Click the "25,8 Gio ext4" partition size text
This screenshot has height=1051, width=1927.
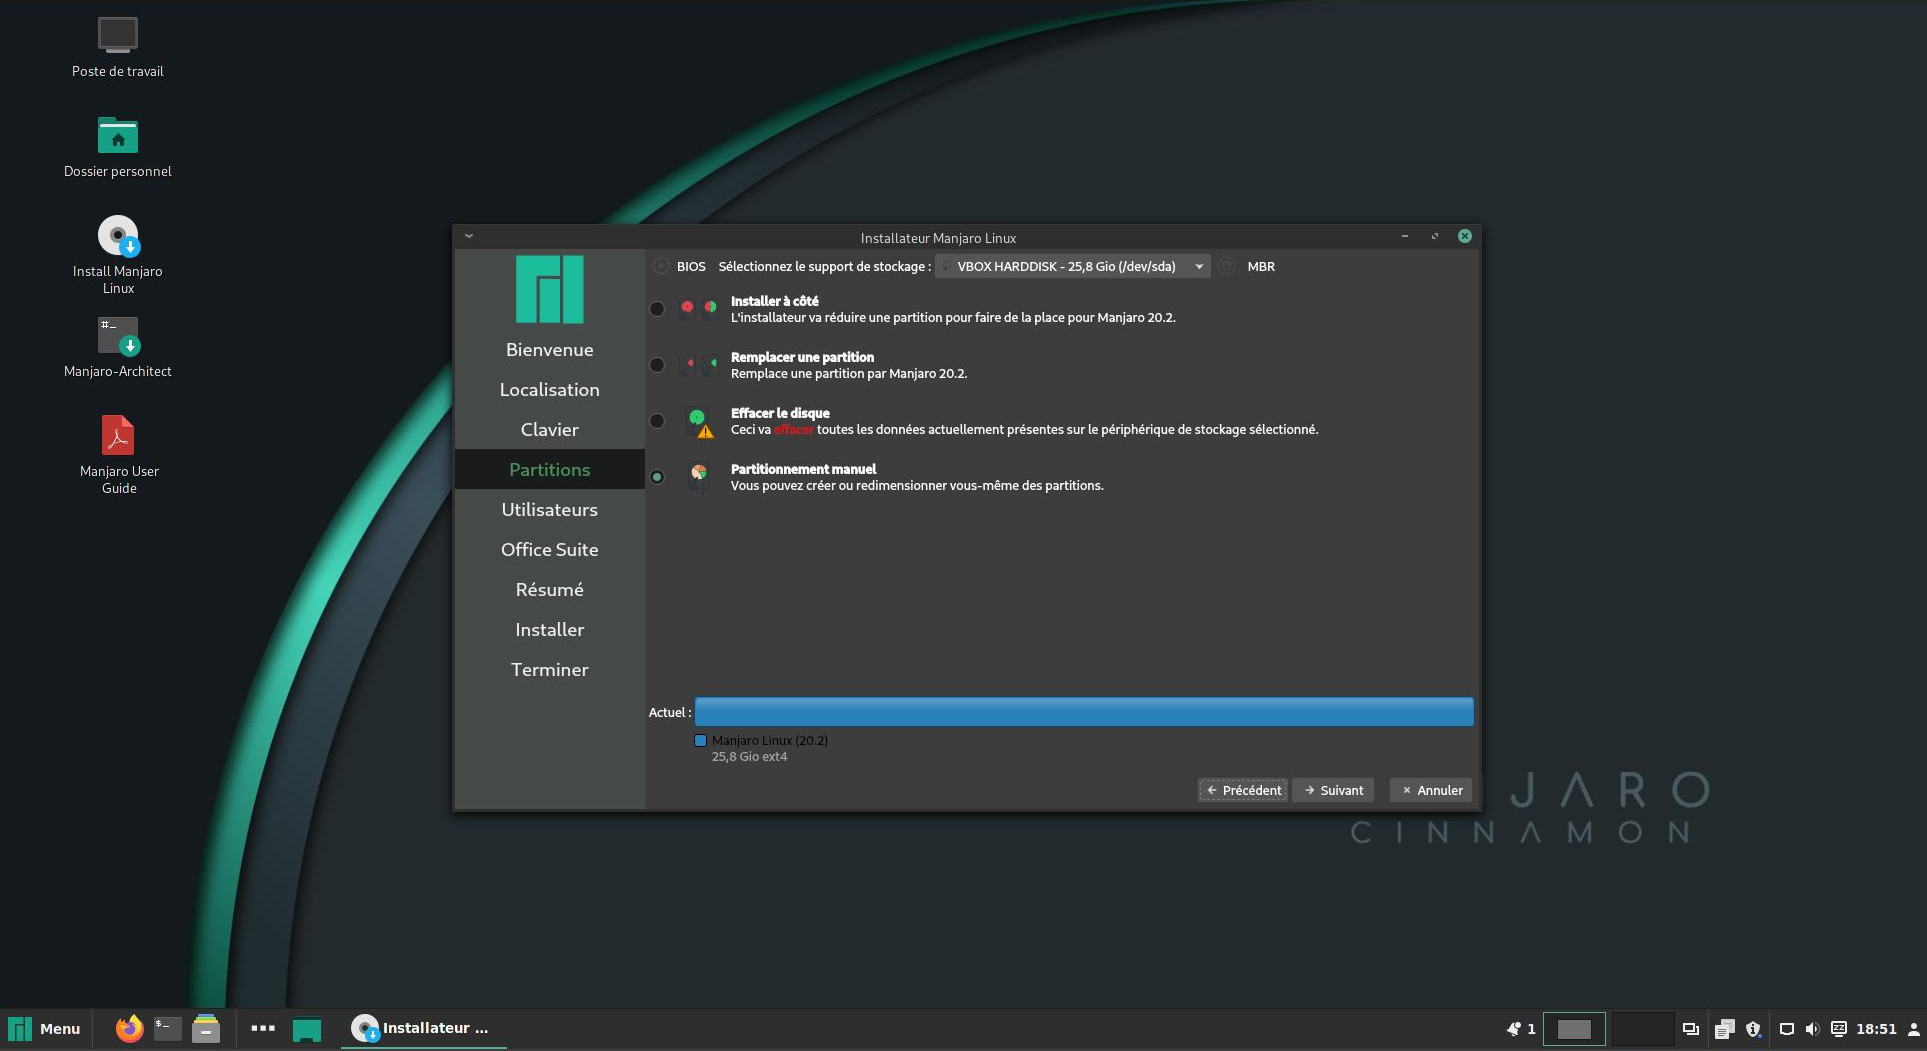[x=749, y=757]
